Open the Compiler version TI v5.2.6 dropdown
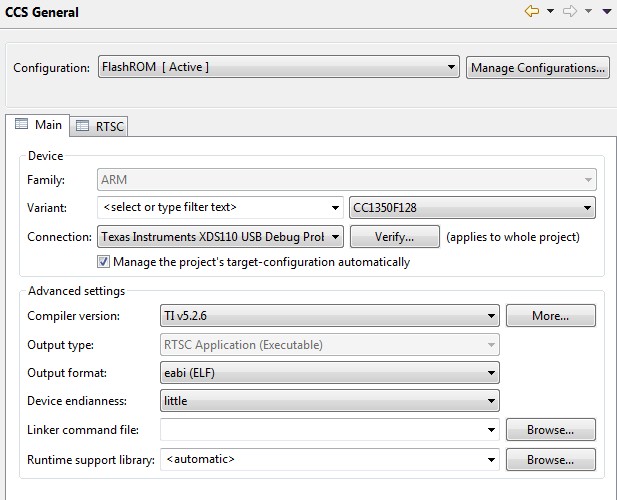This screenshot has height=500, width=617. [330, 315]
